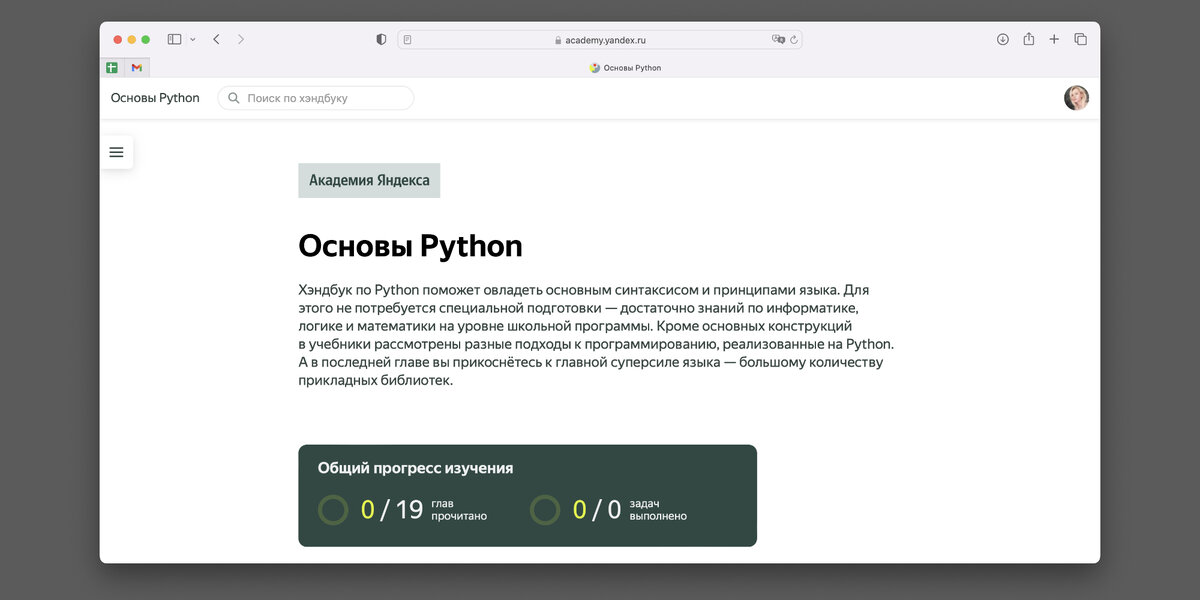Click the 0 / 0 task counter

click(597, 510)
